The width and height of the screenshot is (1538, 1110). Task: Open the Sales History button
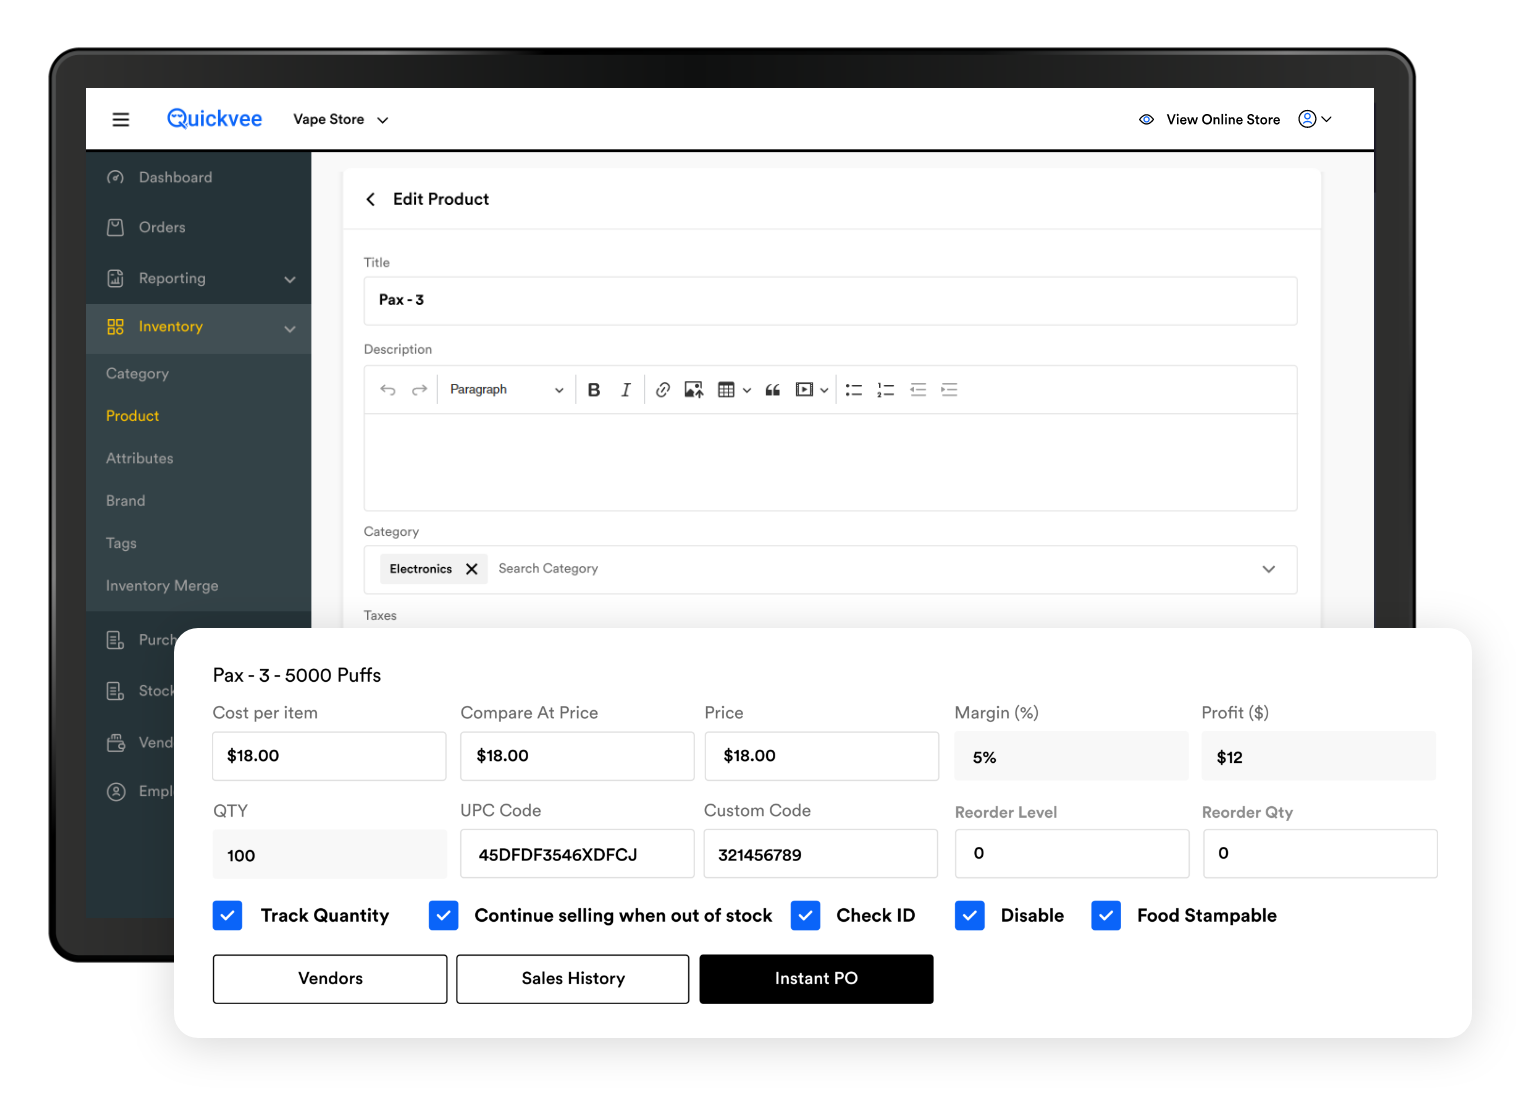[x=573, y=979]
